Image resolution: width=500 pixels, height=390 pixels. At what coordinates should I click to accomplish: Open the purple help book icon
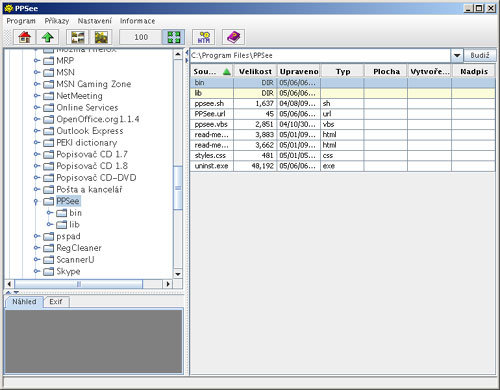tap(234, 37)
